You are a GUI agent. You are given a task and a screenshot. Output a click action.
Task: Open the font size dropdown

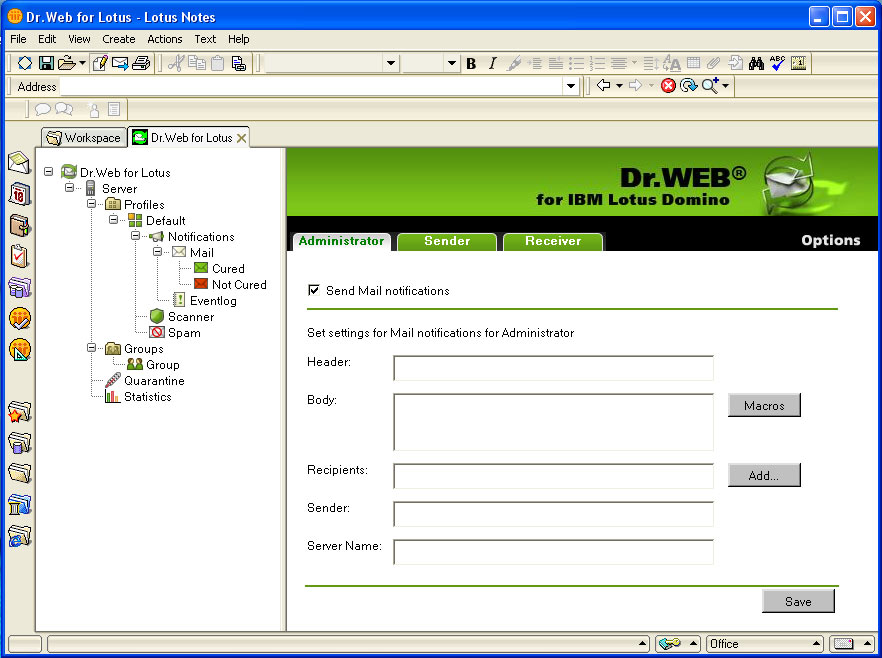tap(452, 63)
